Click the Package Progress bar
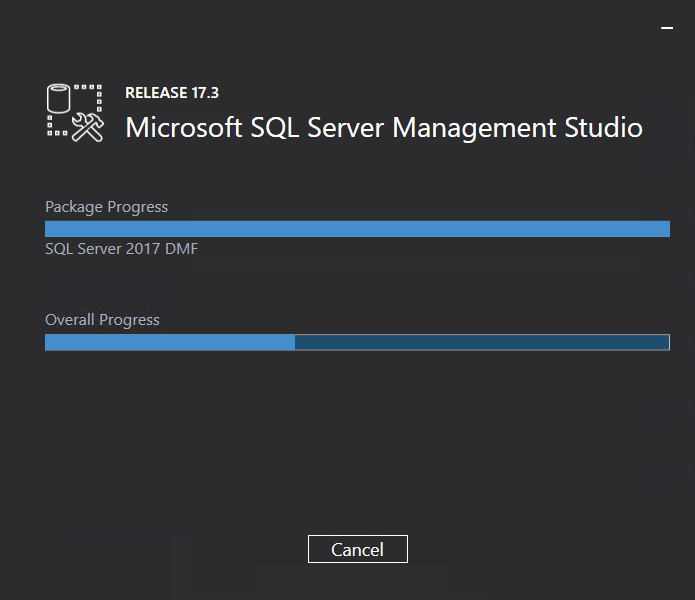695x600 pixels. pyautogui.click(x=357, y=229)
